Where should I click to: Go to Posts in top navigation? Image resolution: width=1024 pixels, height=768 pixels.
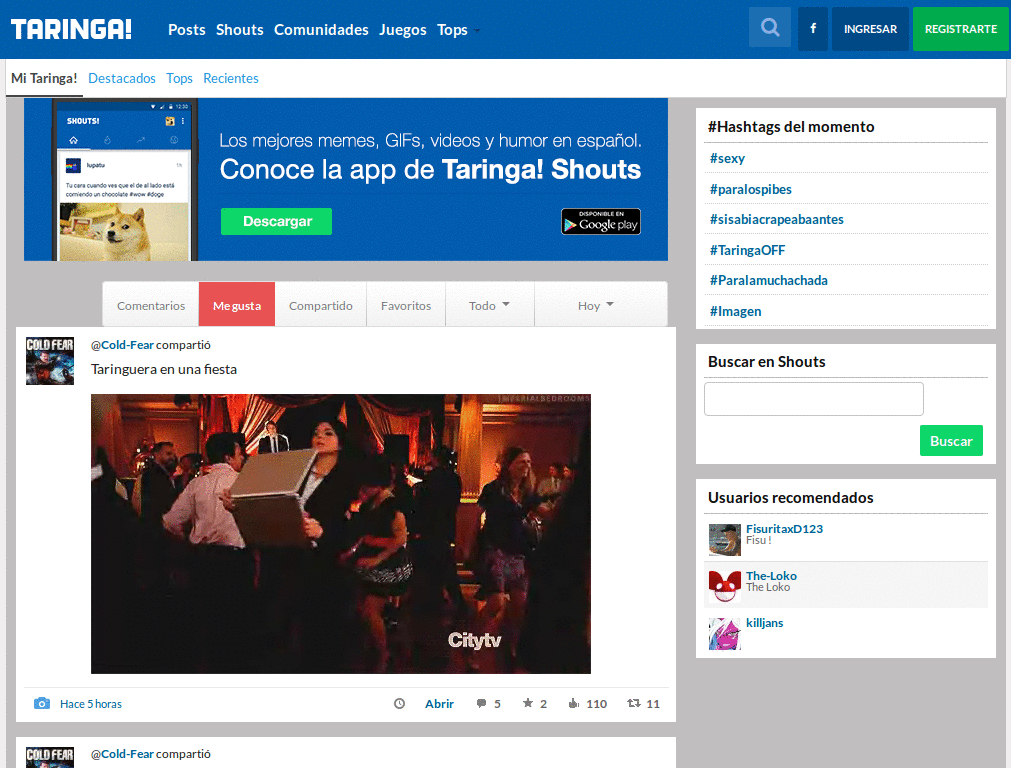(x=187, y=30)
